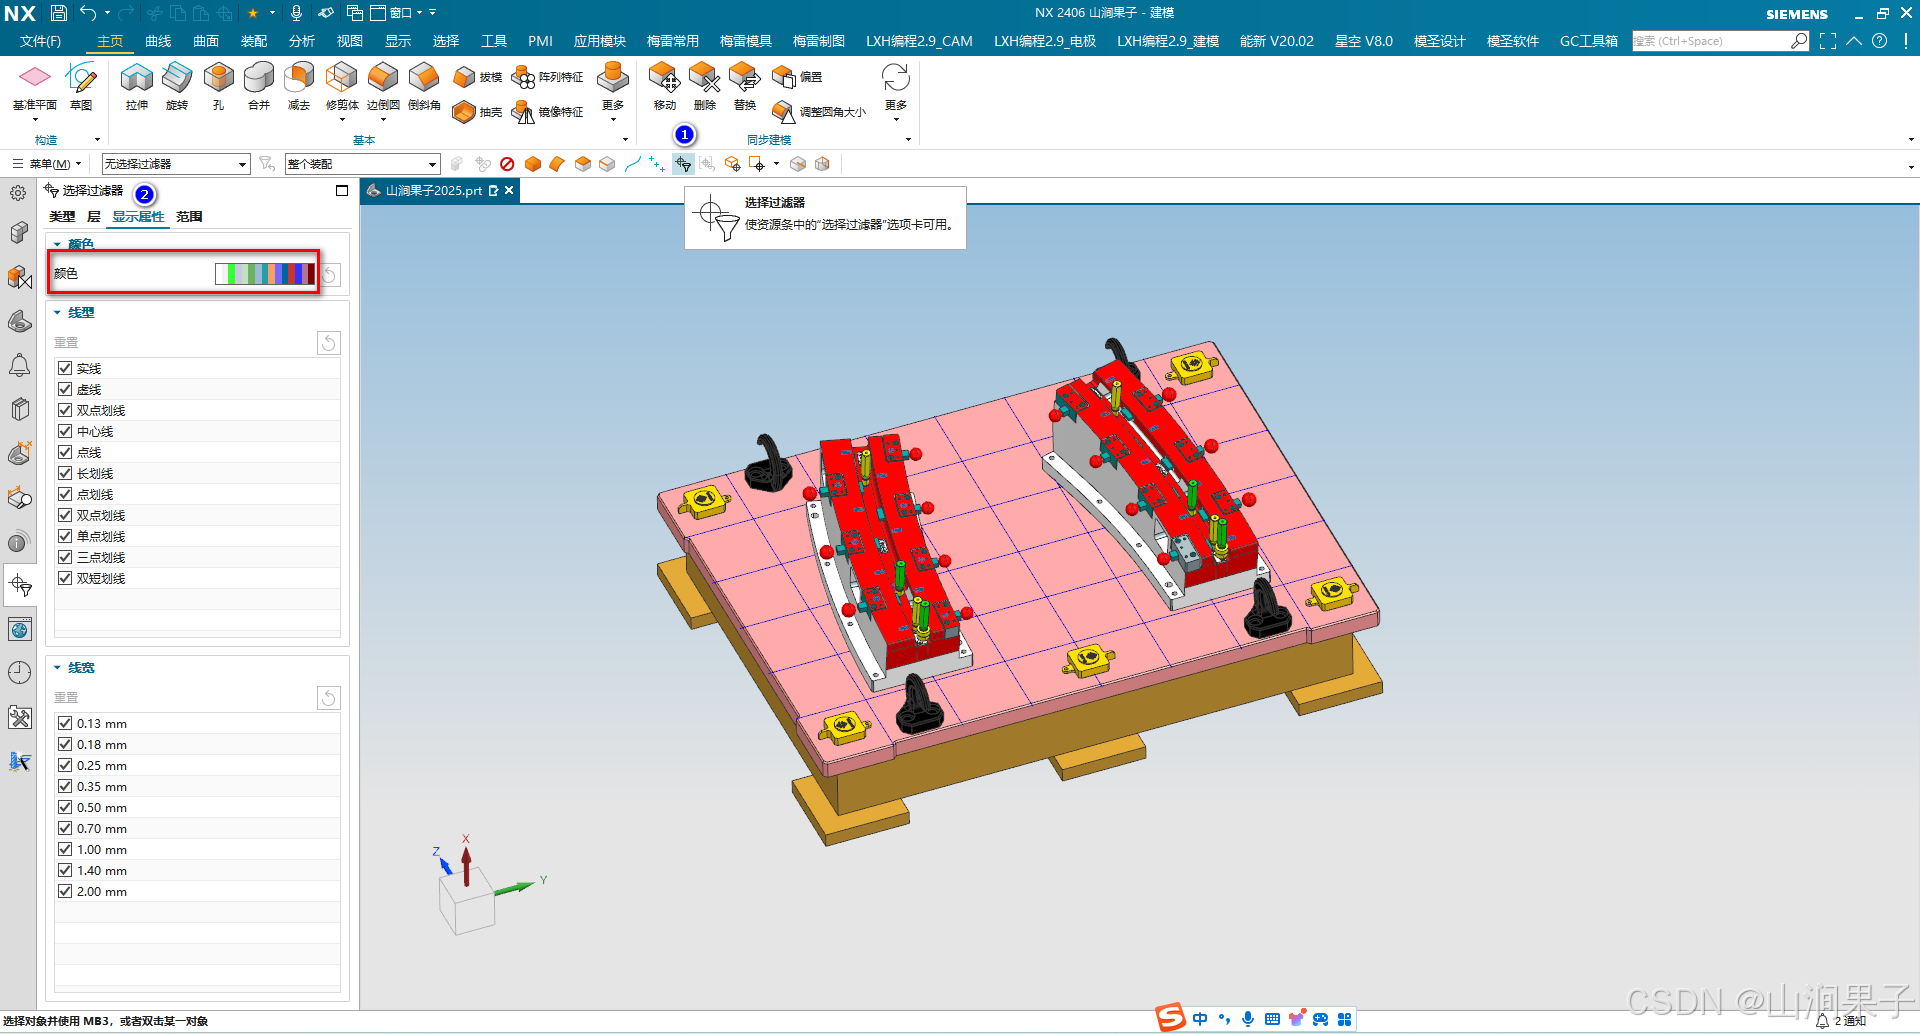Open the 无选择过滤器 filter dropdown

click(176, 164)
